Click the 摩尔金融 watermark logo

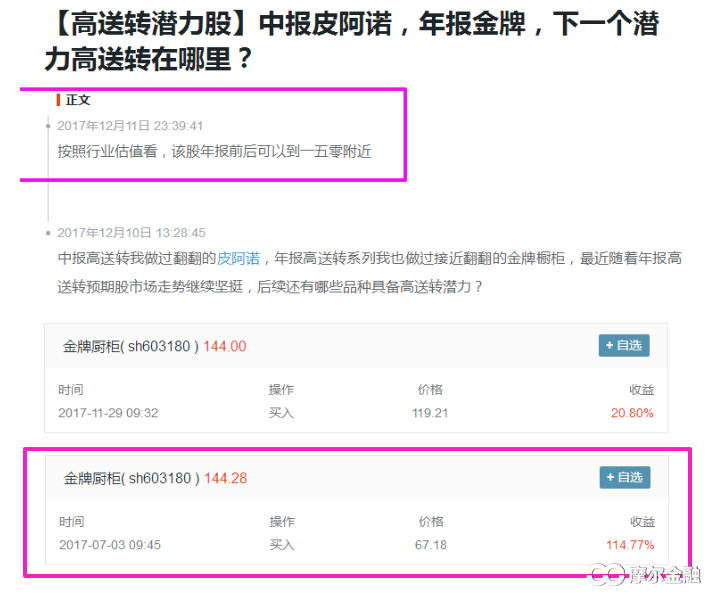[x=643, y=573]
